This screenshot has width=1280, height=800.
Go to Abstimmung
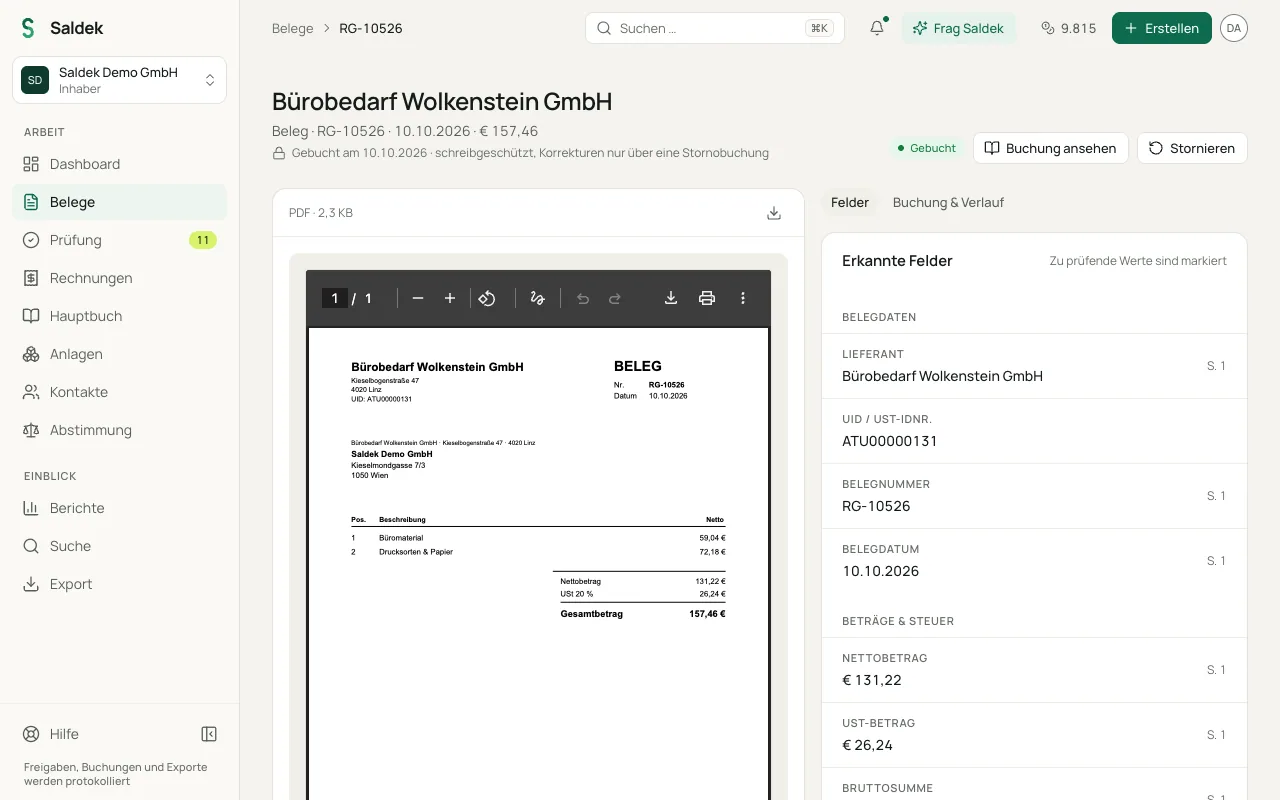coord(120,430)
